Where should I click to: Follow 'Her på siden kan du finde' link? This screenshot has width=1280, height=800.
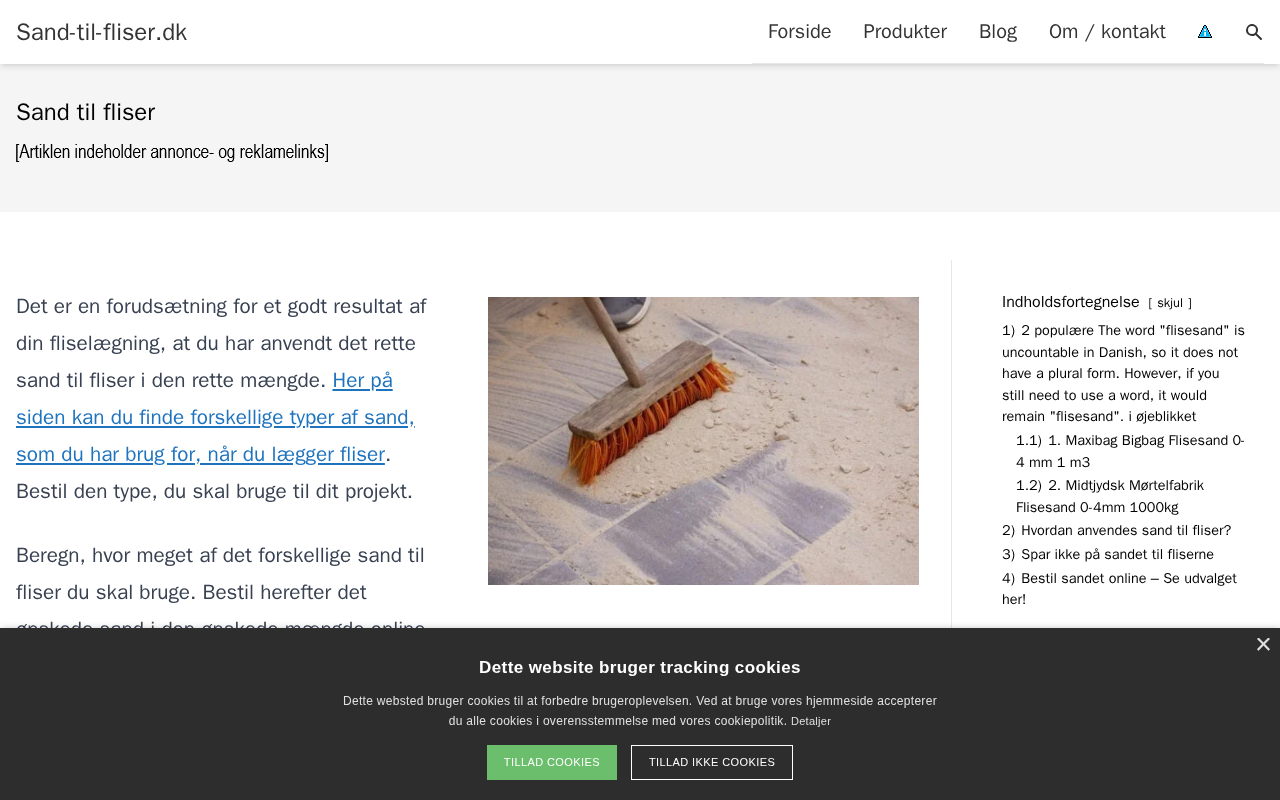pos(215,417)
